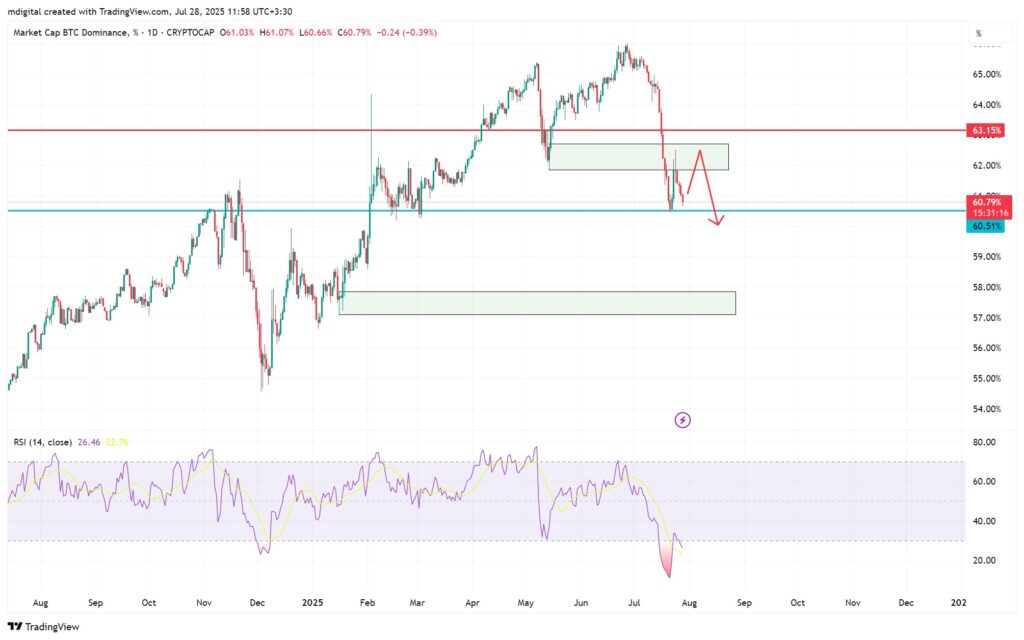Click the purple lightning bolt event icon
The width and height of the screenshot is (1024, 640).
(683, 420)
